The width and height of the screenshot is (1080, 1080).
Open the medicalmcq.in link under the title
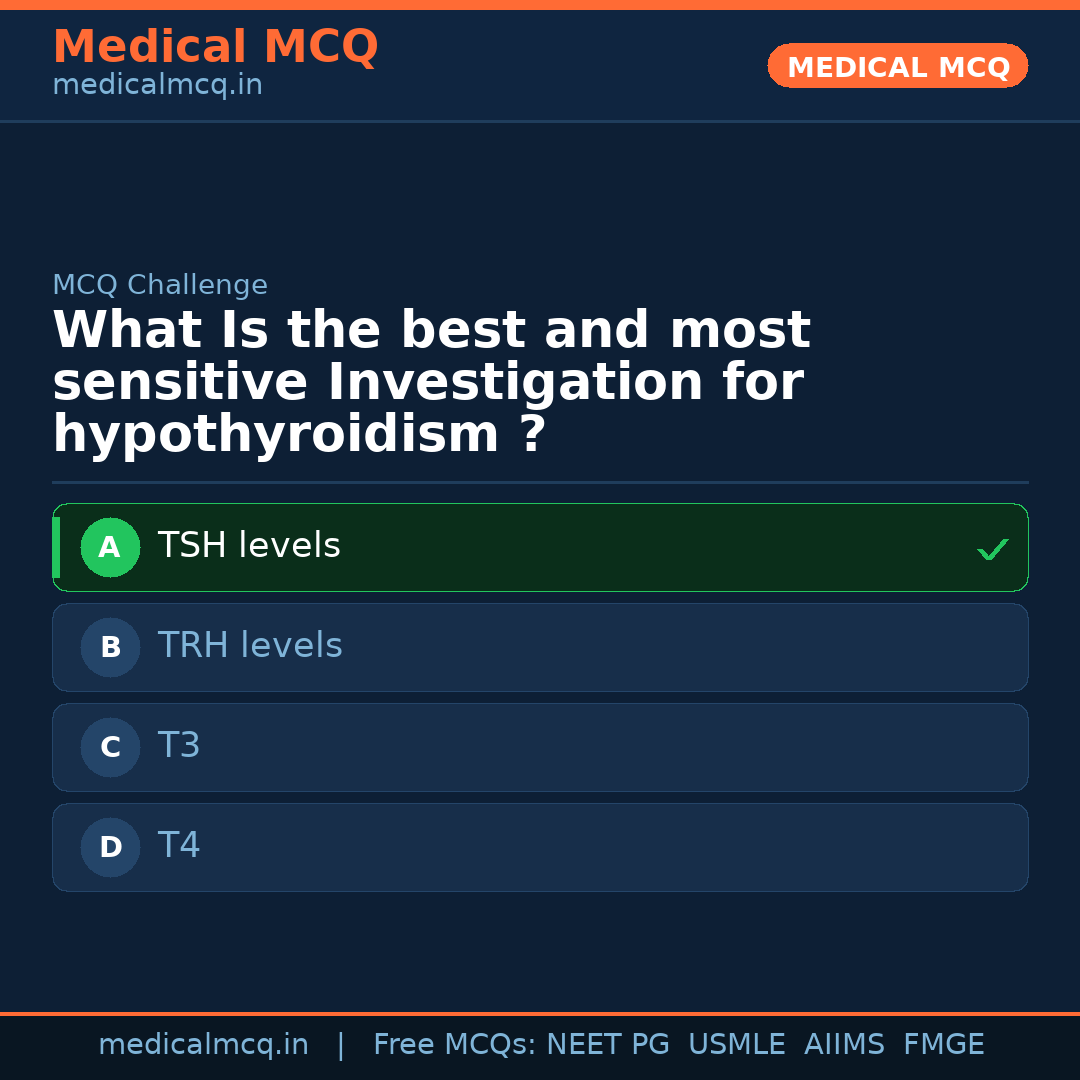157,85
